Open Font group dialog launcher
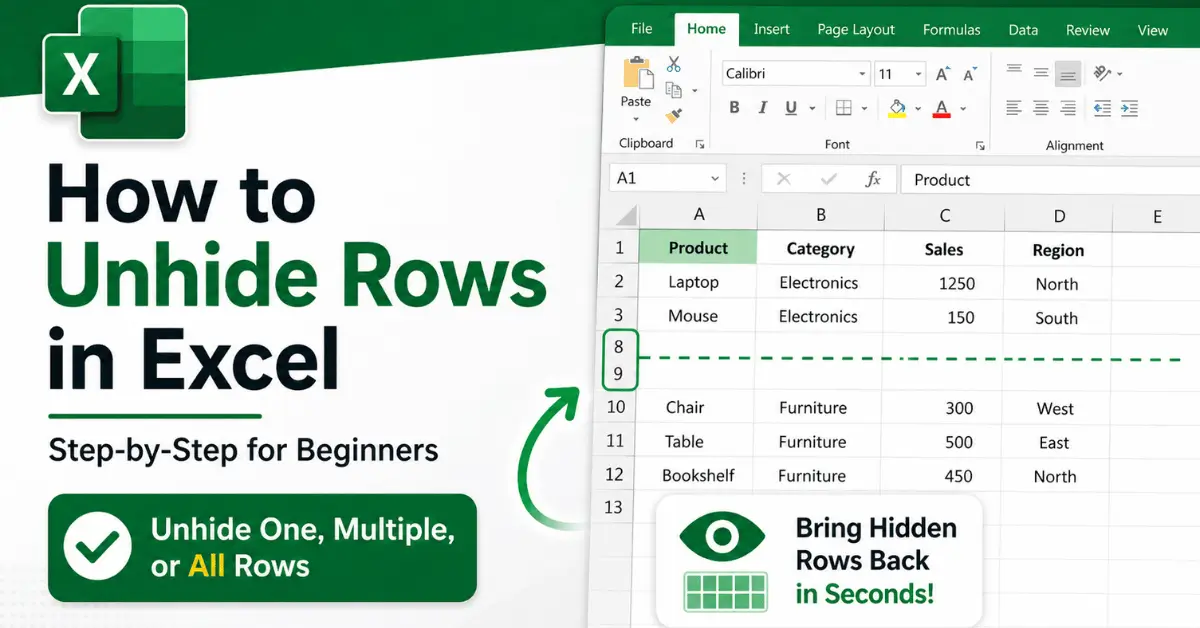This screenshot has width=1200, height=628. [x=979, y=145]
